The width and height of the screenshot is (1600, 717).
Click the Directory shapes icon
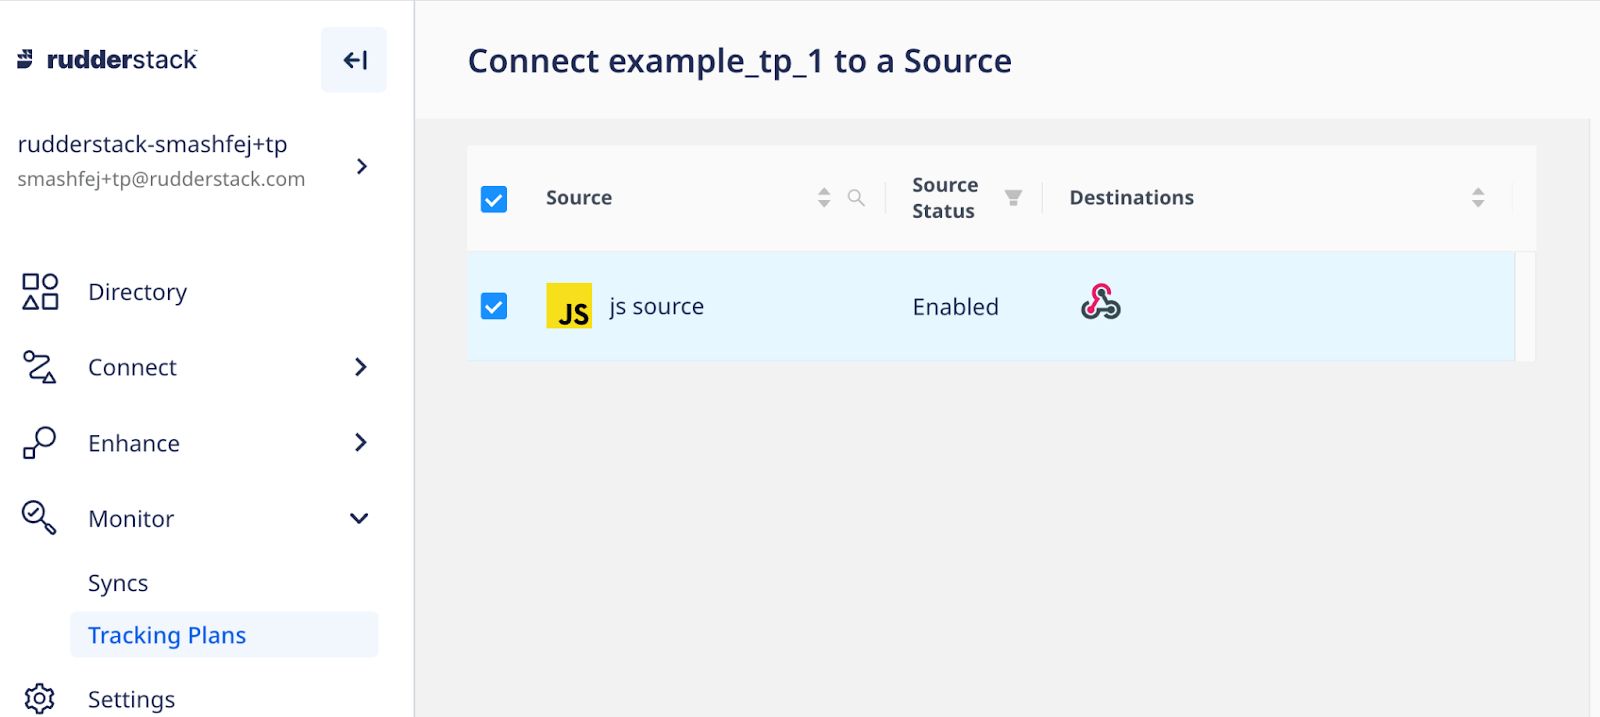(x=40, y=291)
